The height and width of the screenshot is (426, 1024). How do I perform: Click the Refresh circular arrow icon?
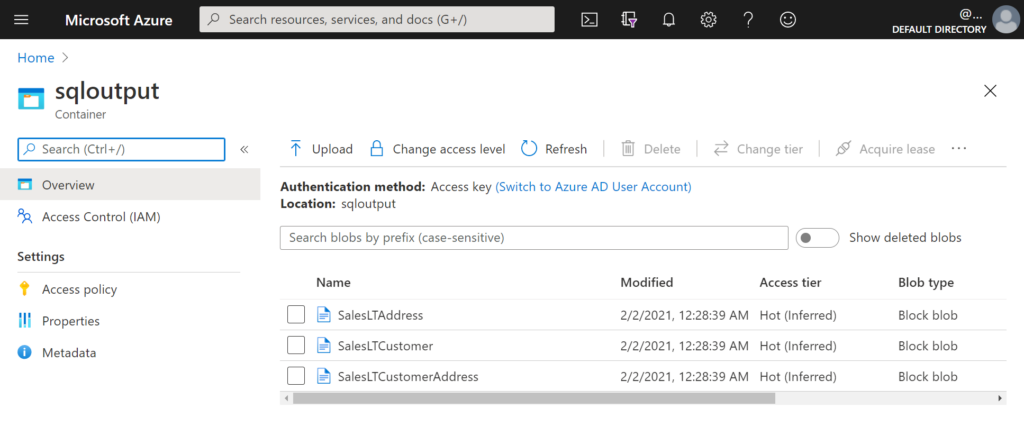[528, 149]
